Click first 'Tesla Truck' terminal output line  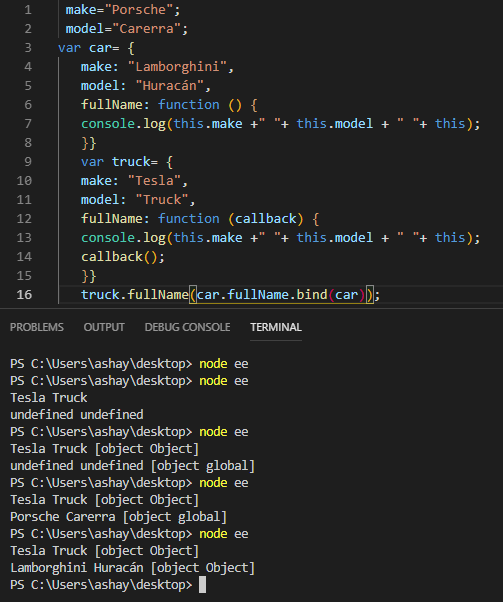[x=49, y=398]
